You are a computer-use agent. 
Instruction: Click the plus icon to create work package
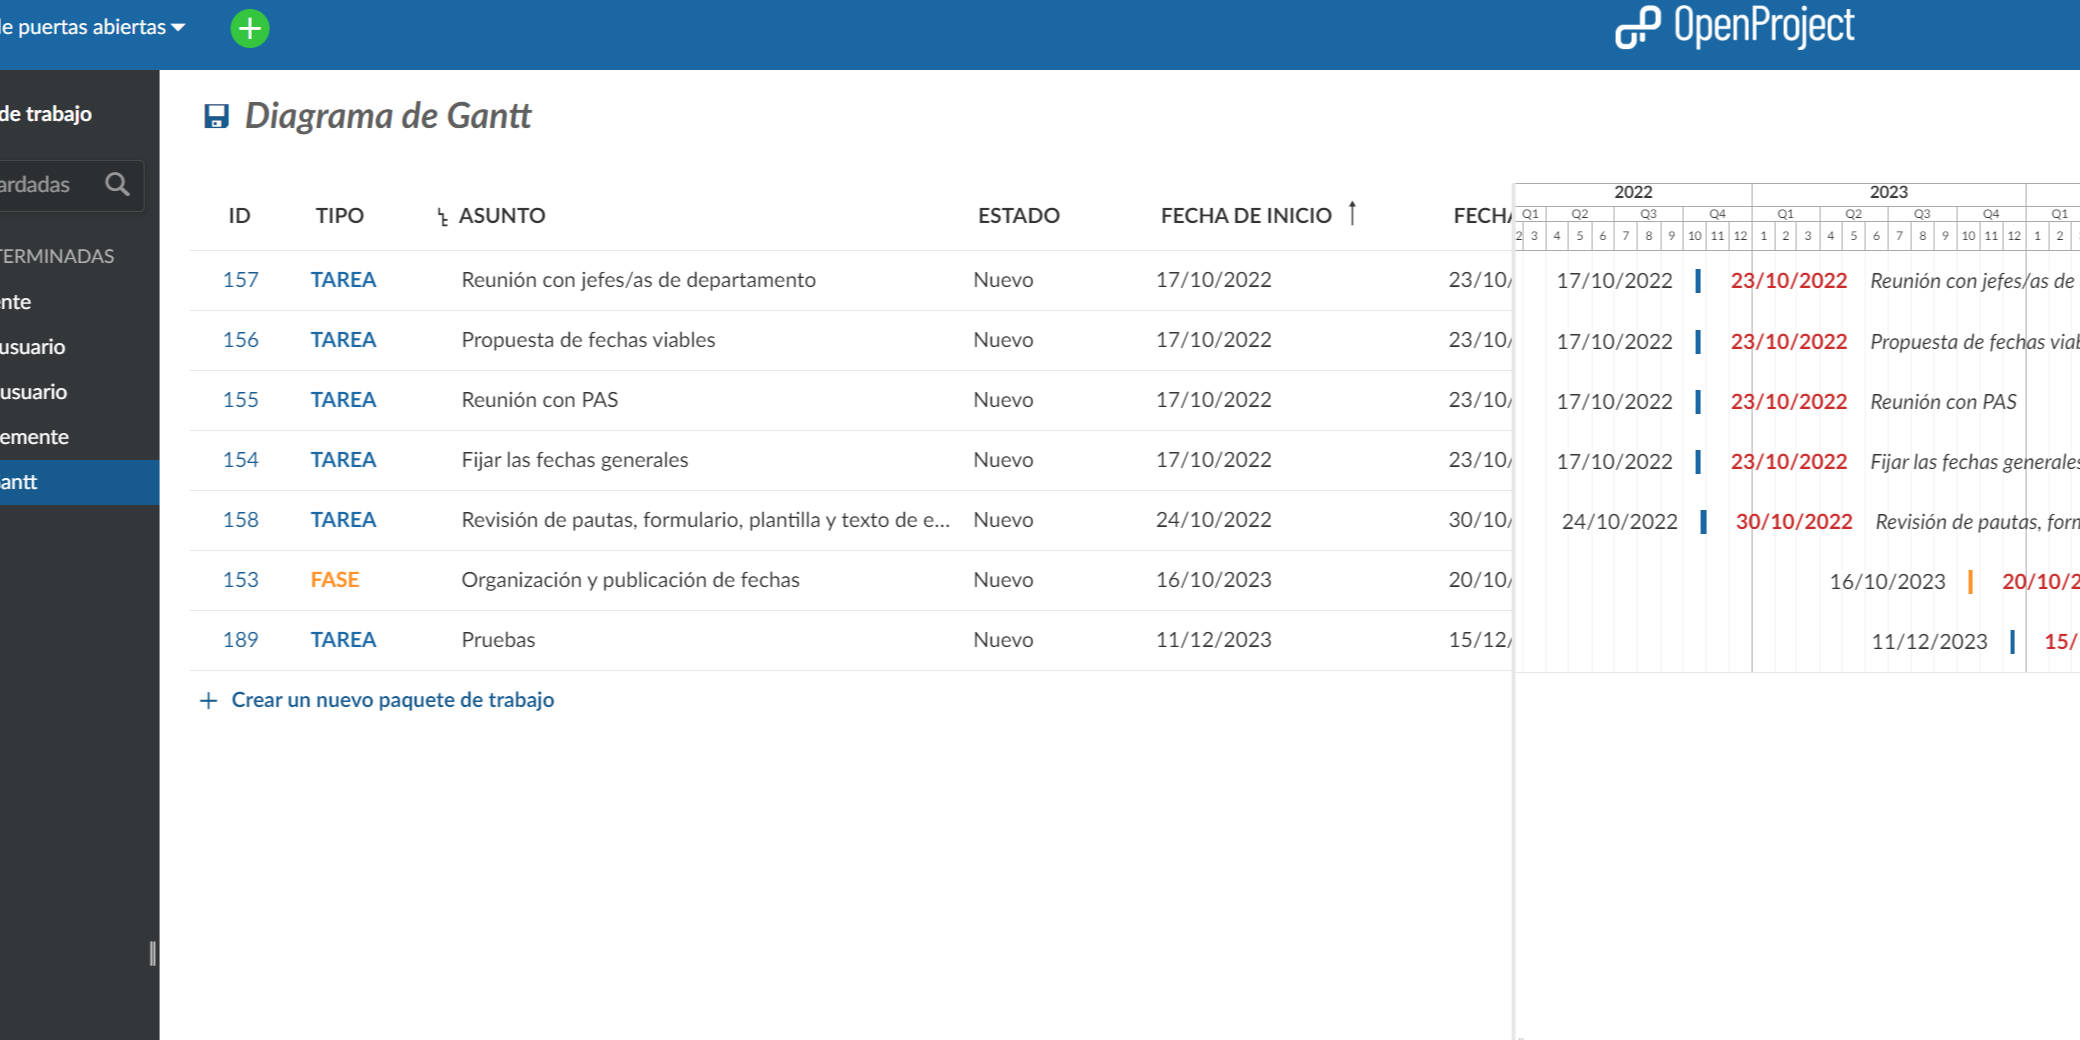208,701
